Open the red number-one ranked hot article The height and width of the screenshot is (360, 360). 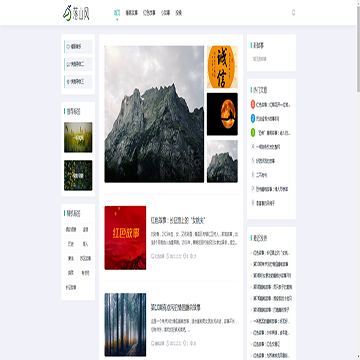click(x=273, y=105)
